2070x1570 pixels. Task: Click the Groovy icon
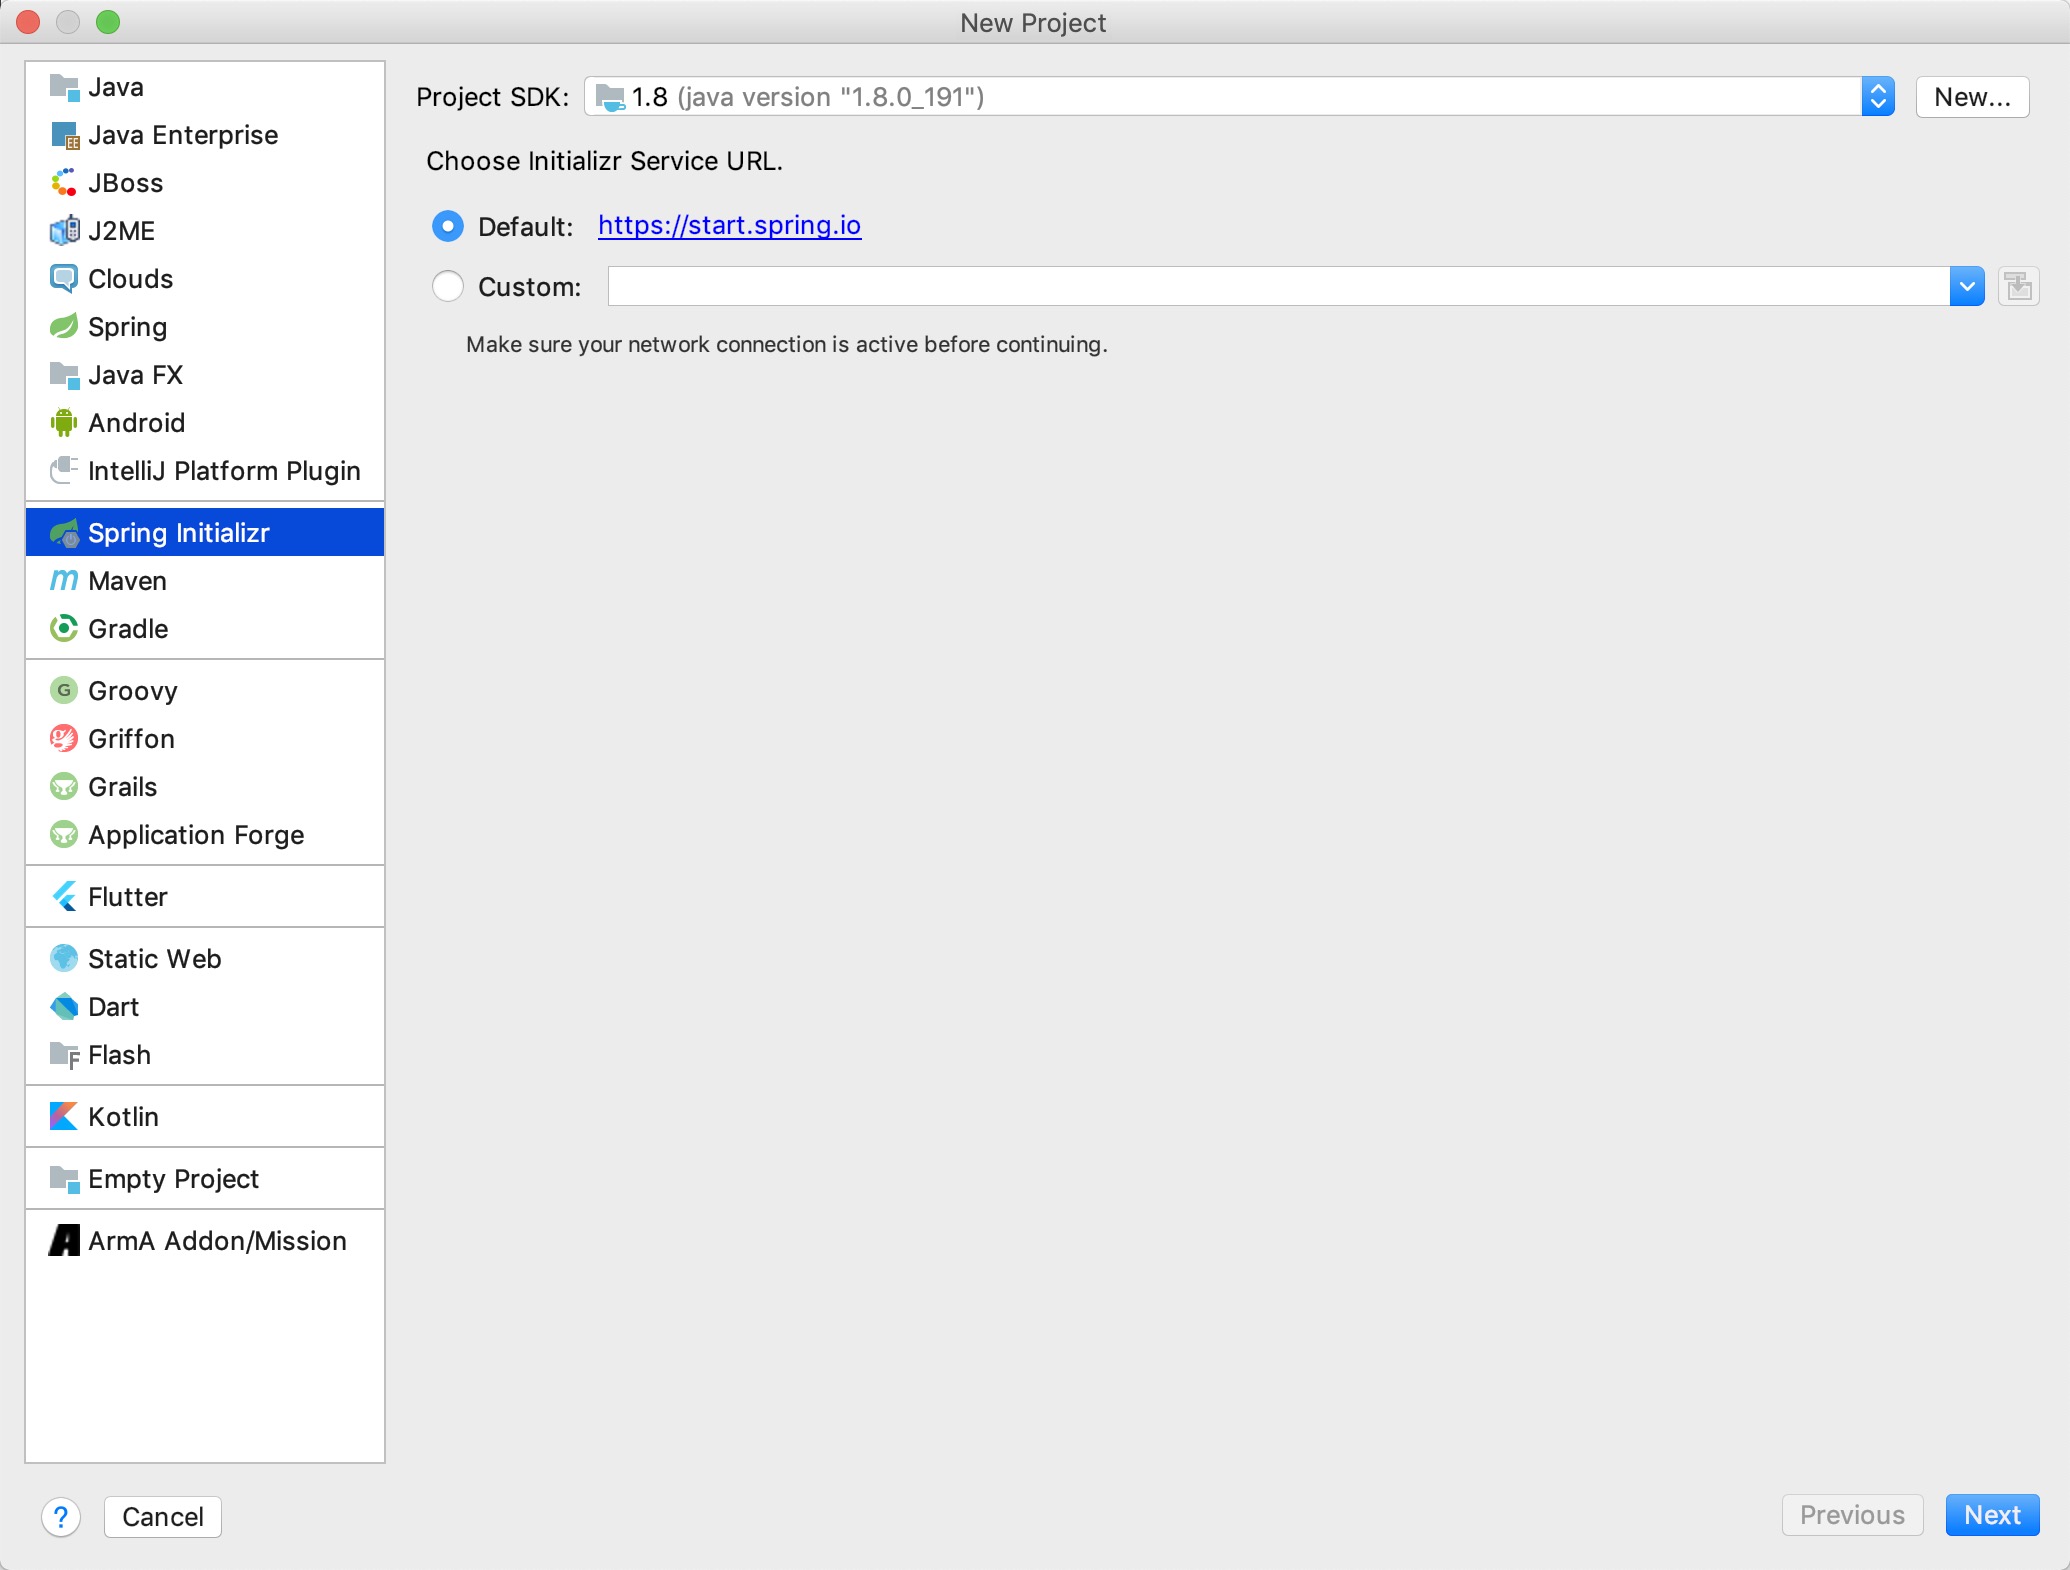click(64, 691)
